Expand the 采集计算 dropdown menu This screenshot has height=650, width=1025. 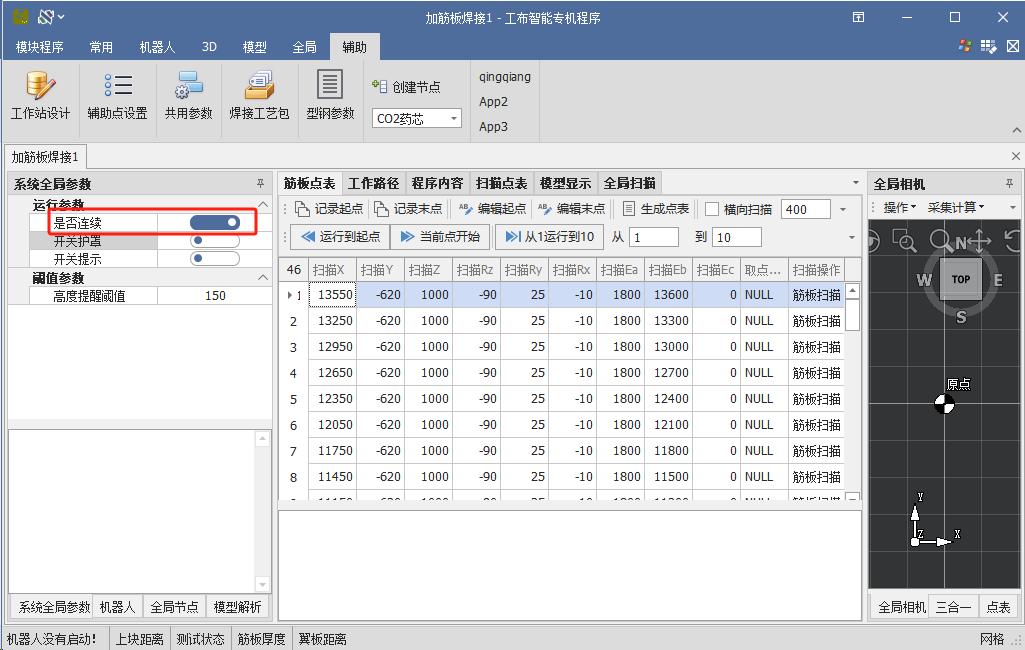[956, 207]
